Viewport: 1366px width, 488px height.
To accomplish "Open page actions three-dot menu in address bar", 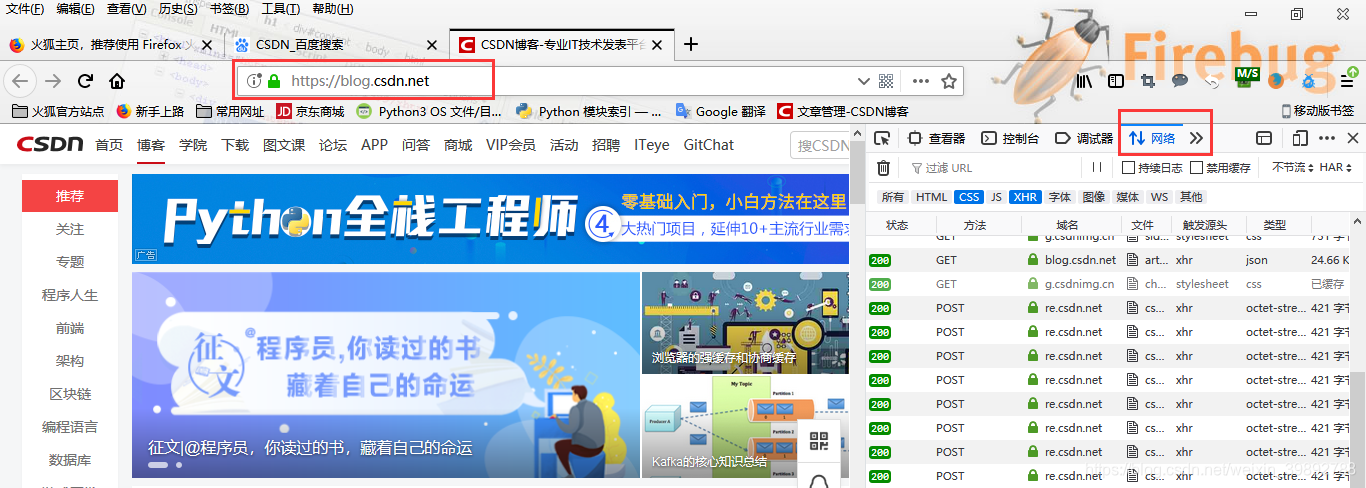I will [921, 81].
